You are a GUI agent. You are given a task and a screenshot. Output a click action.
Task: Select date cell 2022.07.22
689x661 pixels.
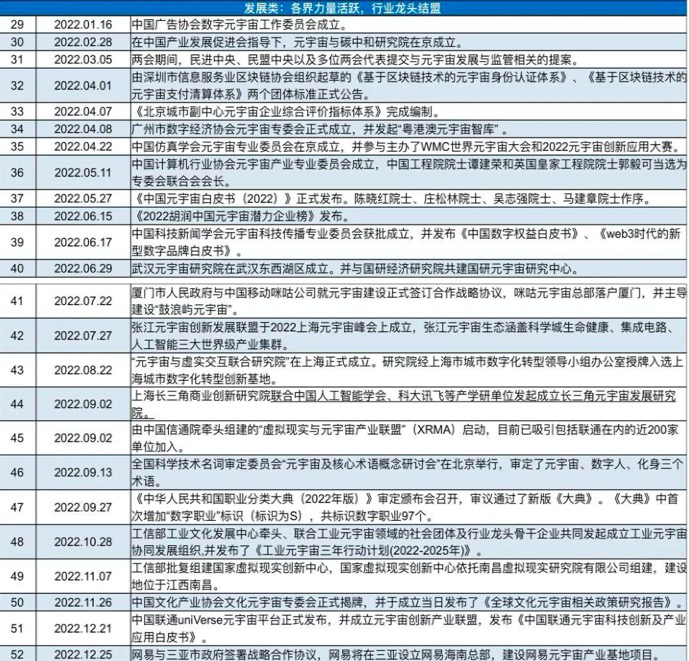[83, 301]
